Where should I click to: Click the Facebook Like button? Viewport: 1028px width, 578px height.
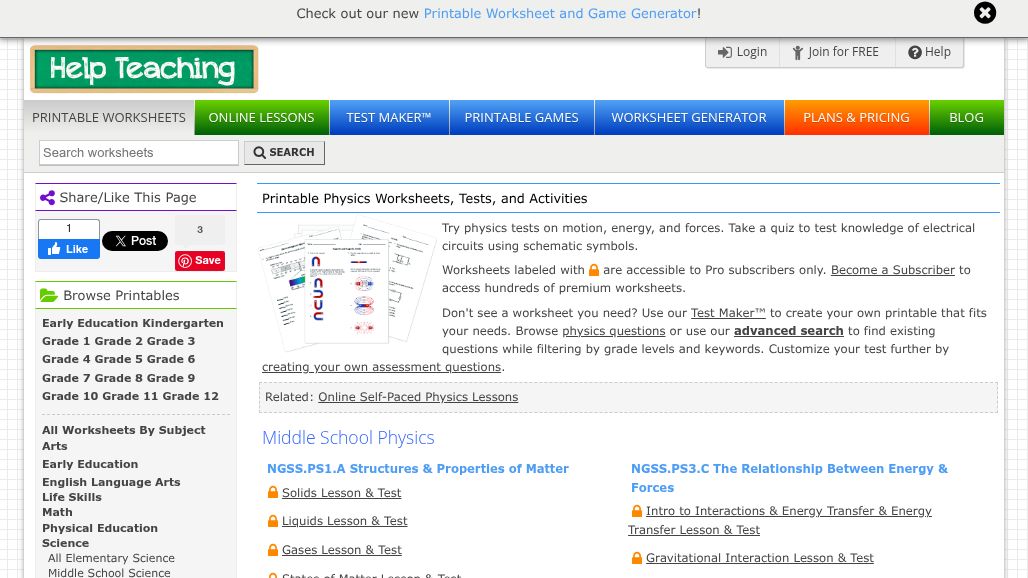pos(69,249)
